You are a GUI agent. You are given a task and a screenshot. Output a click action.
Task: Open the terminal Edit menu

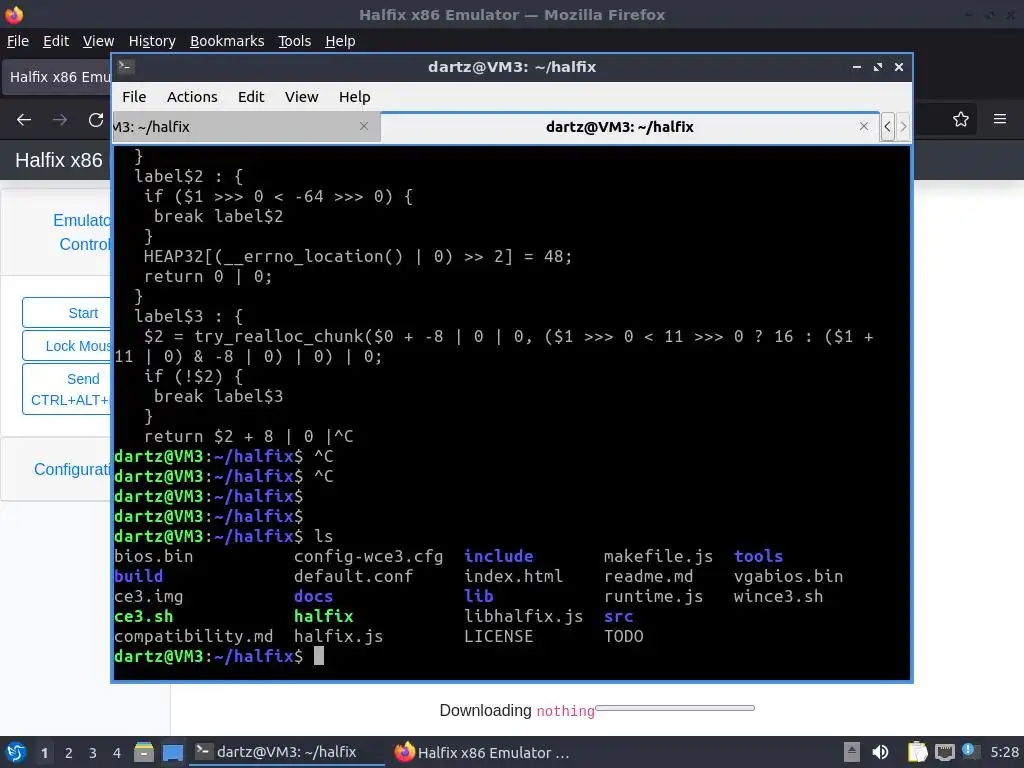pos(251,97)
